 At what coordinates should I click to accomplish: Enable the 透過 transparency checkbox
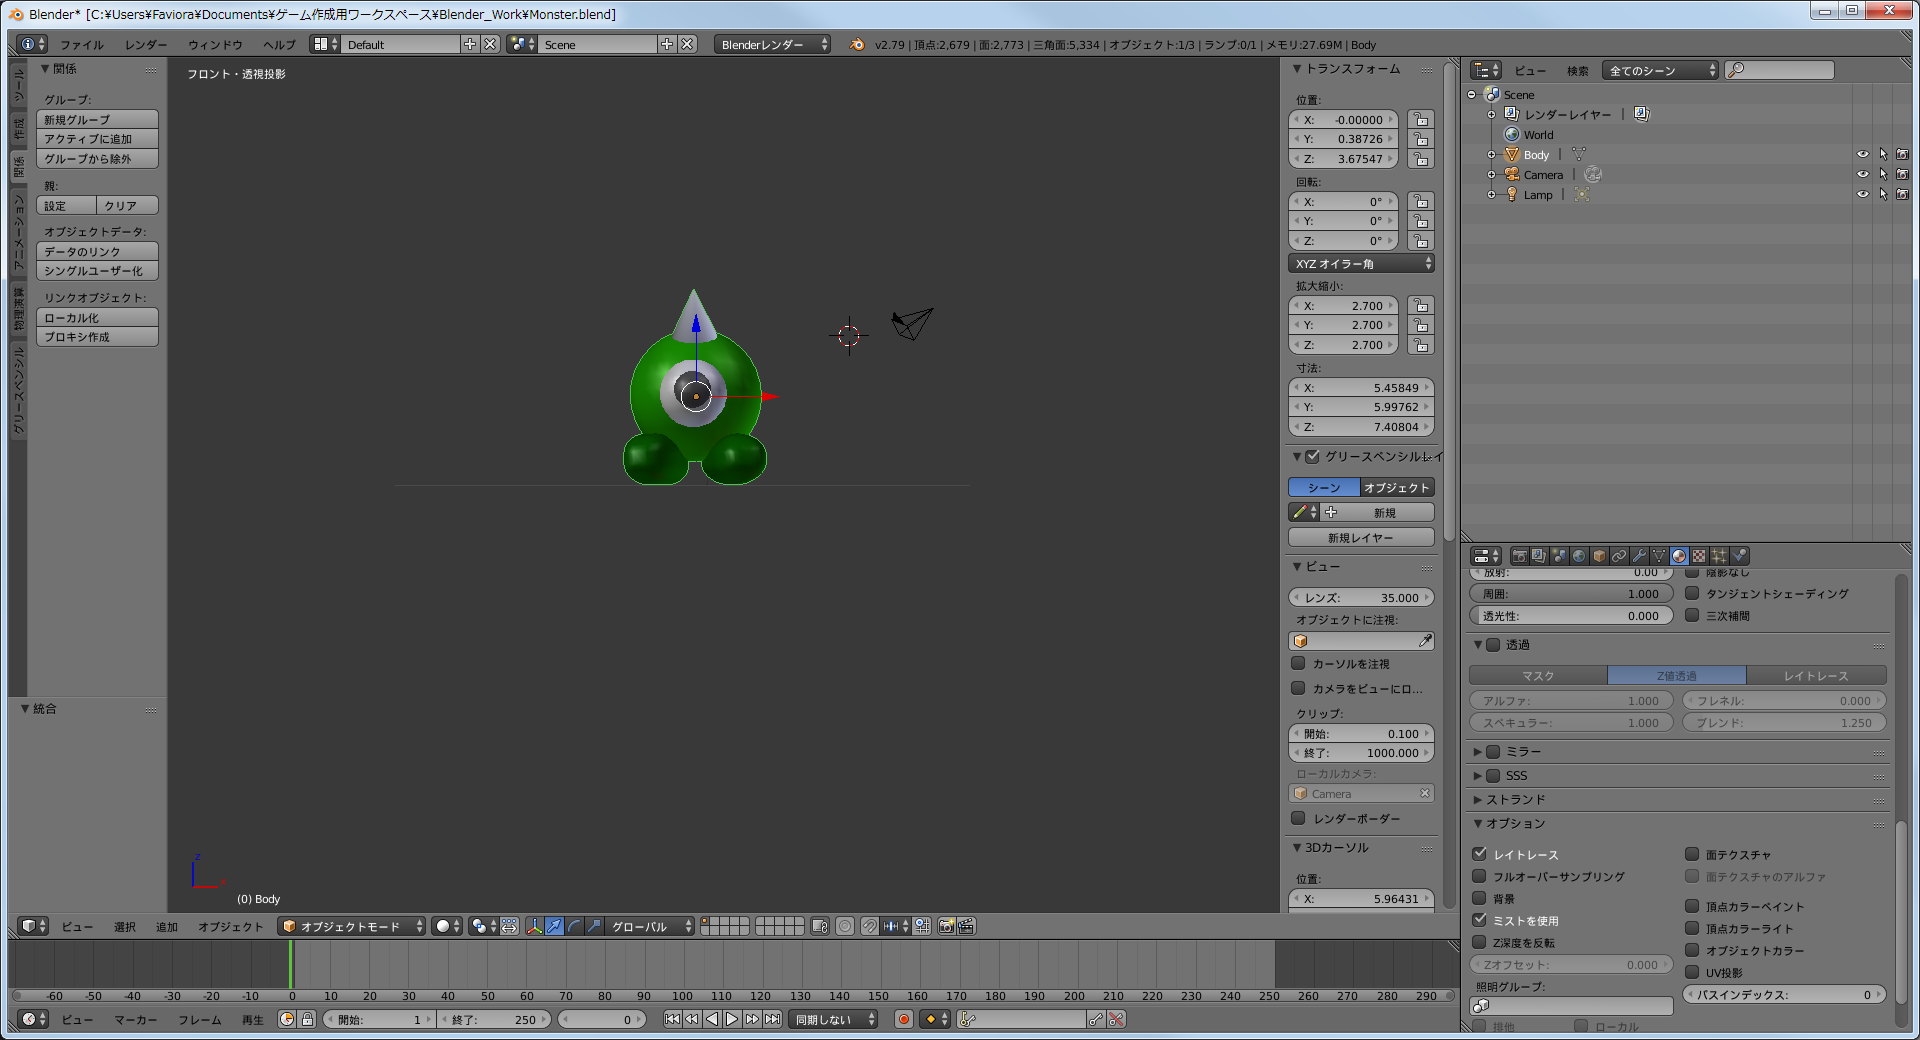tap(1493, 645)
